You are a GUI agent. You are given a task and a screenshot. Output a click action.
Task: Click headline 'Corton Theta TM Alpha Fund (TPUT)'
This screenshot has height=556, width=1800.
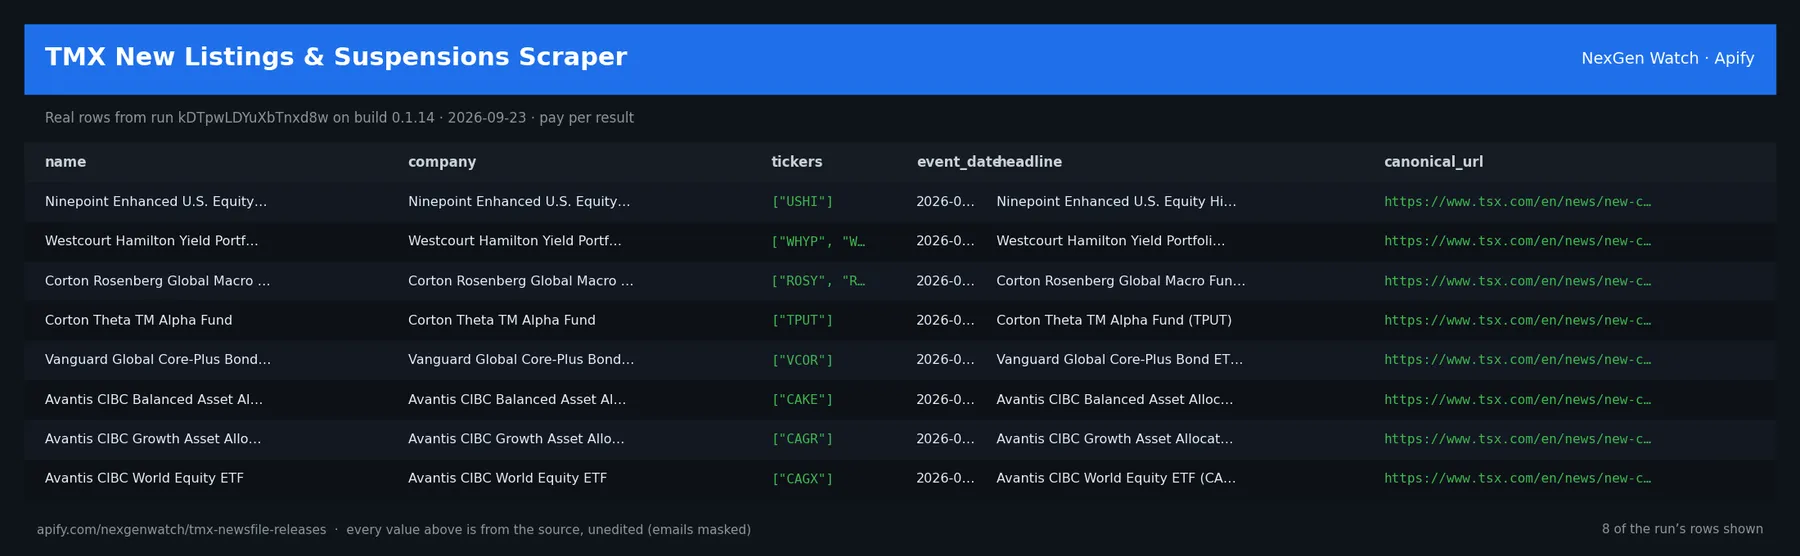1114,320
